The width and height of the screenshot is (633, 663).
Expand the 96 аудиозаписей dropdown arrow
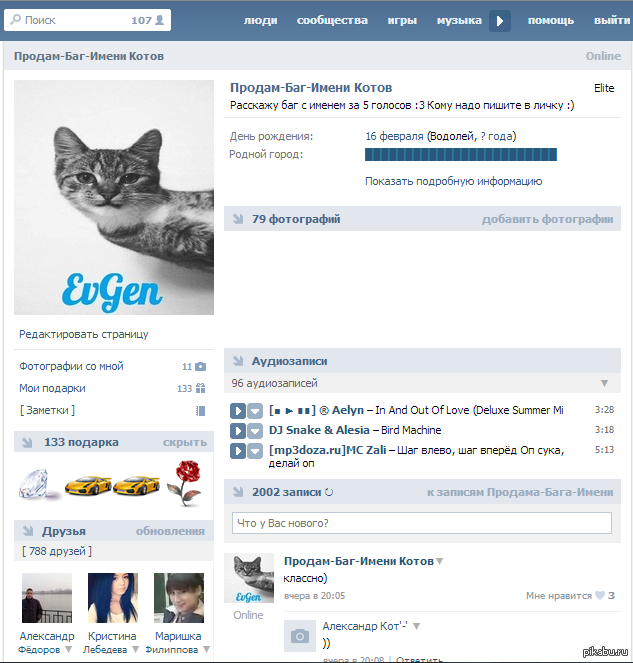coord(605,383)
